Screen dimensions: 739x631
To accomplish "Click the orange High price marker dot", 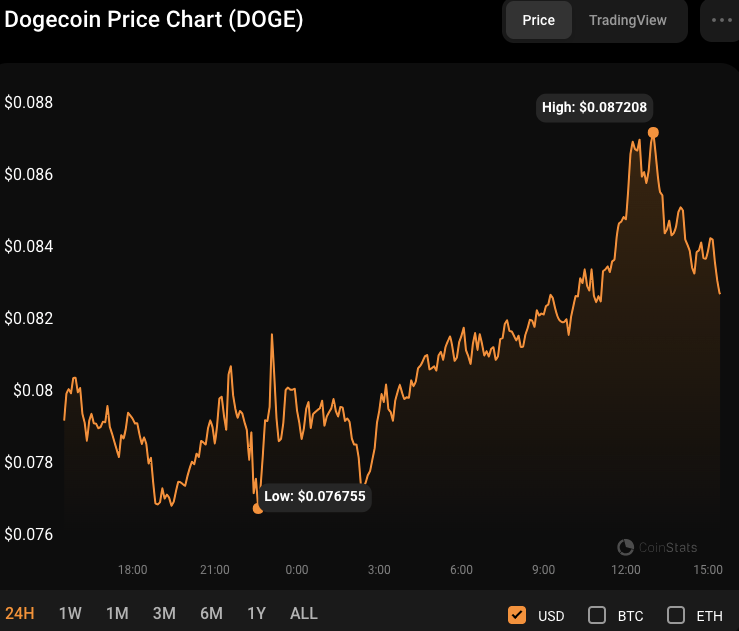I will point(653,132).
